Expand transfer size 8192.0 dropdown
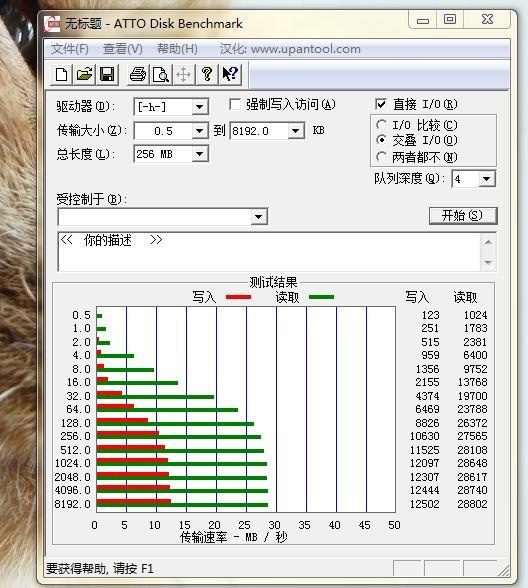528x588 pixels. pos(296,131)
